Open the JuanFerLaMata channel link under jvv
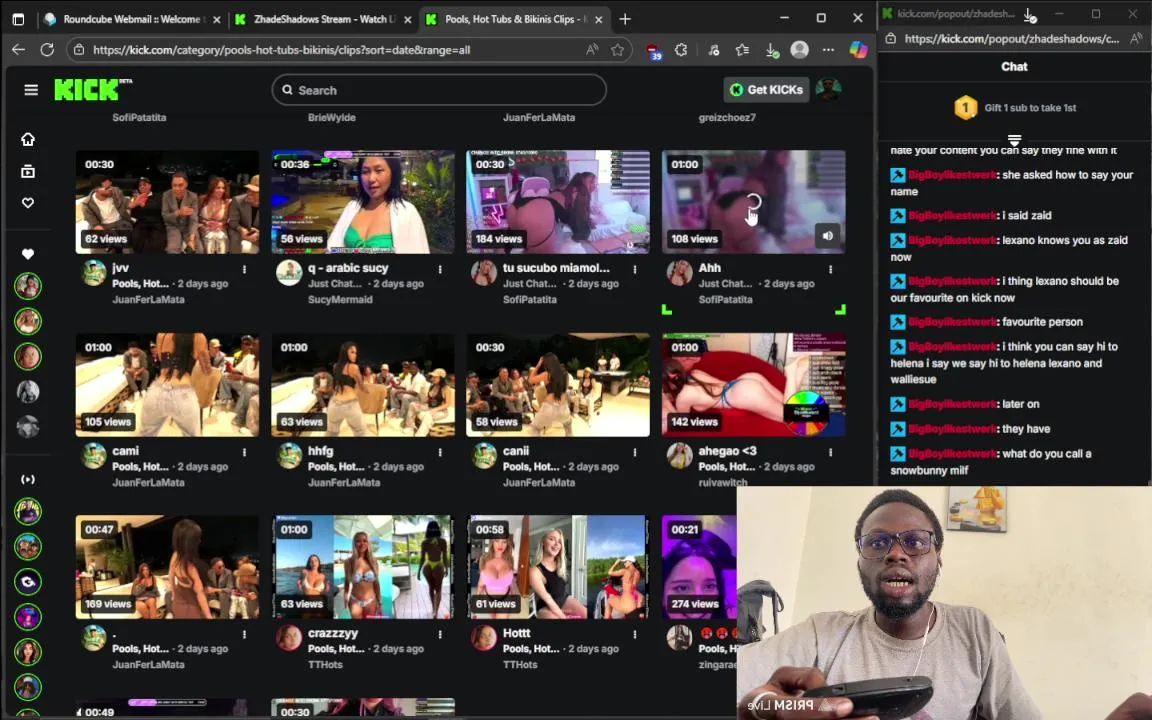This screenshot has width=1152, height=720. click(x=148, y=300)
